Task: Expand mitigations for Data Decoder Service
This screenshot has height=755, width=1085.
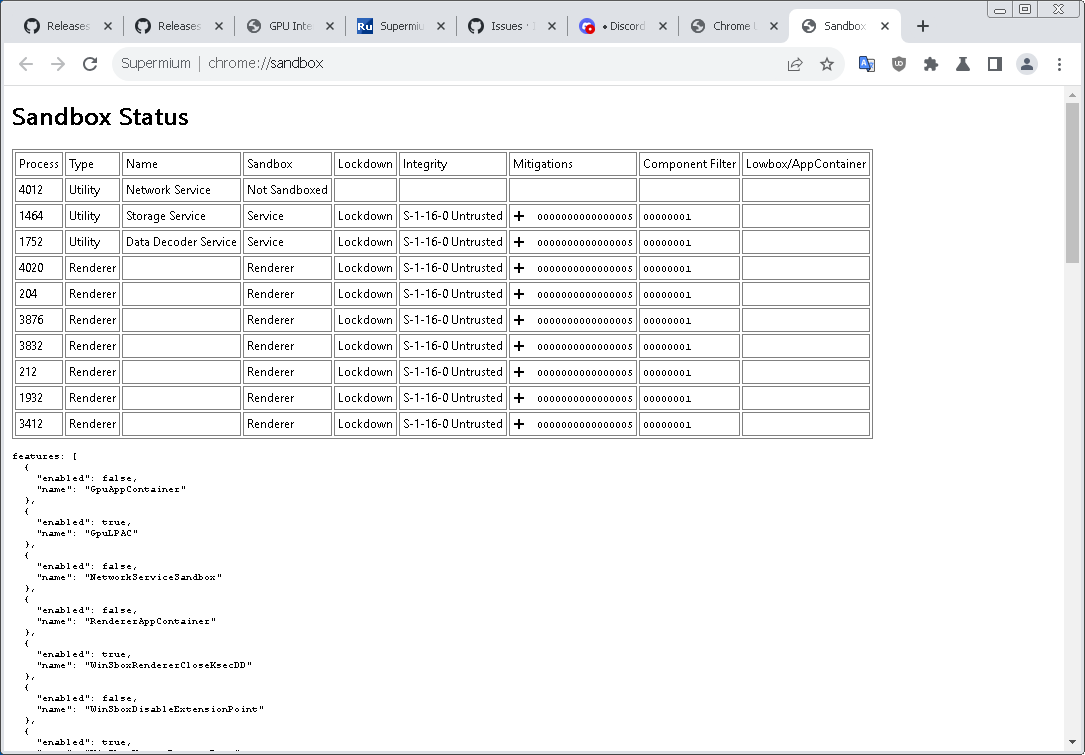Action: pyautogui.click(x=519, y=242)
